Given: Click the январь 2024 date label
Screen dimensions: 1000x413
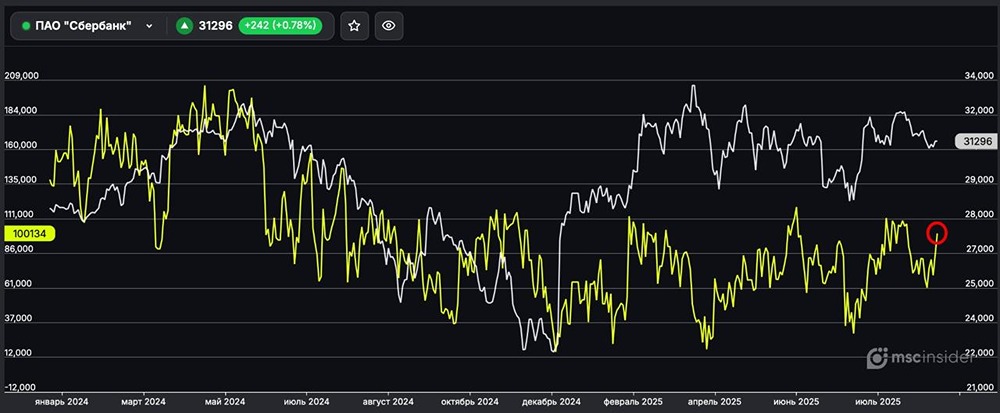Looking at the screenshot, I should [x=62, y=402].
